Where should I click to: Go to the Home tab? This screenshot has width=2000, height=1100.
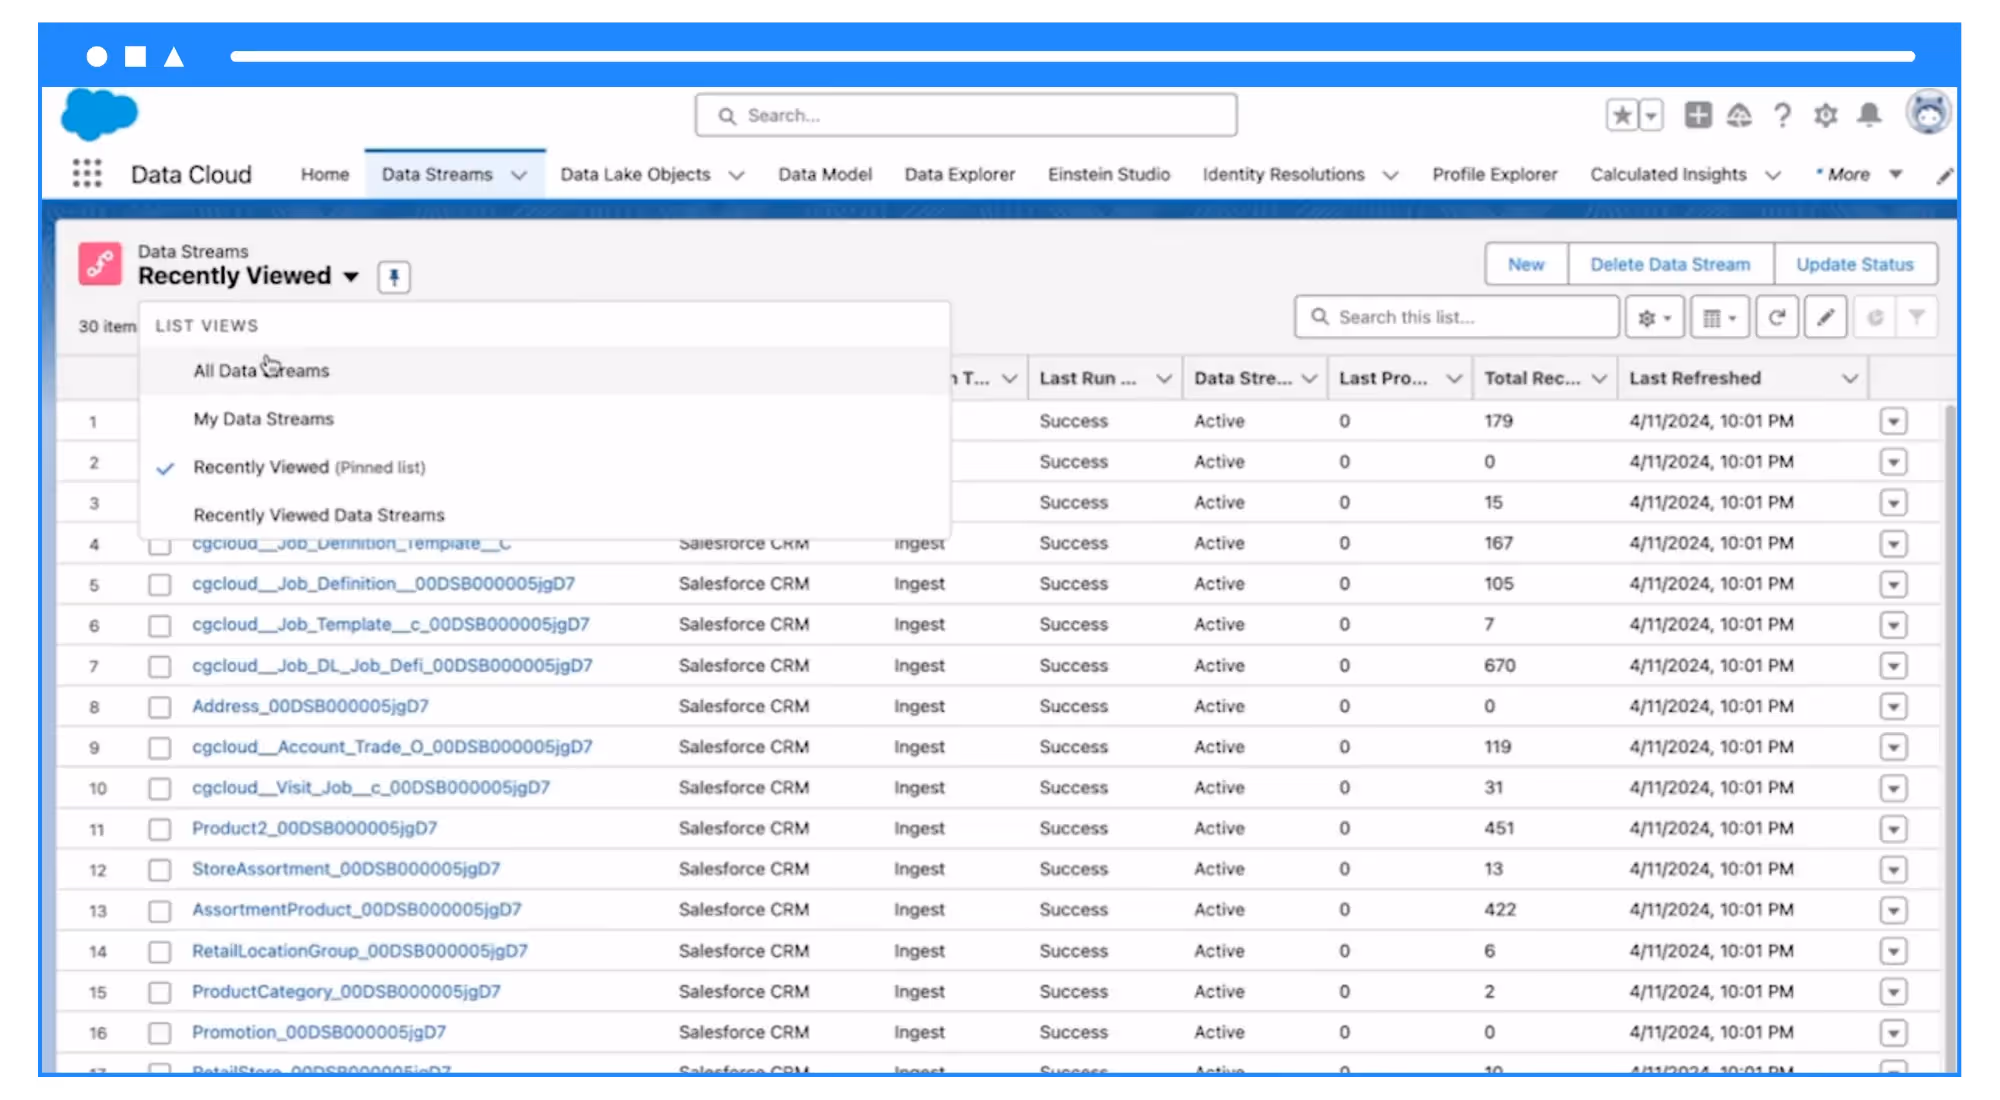pos(325,175)
